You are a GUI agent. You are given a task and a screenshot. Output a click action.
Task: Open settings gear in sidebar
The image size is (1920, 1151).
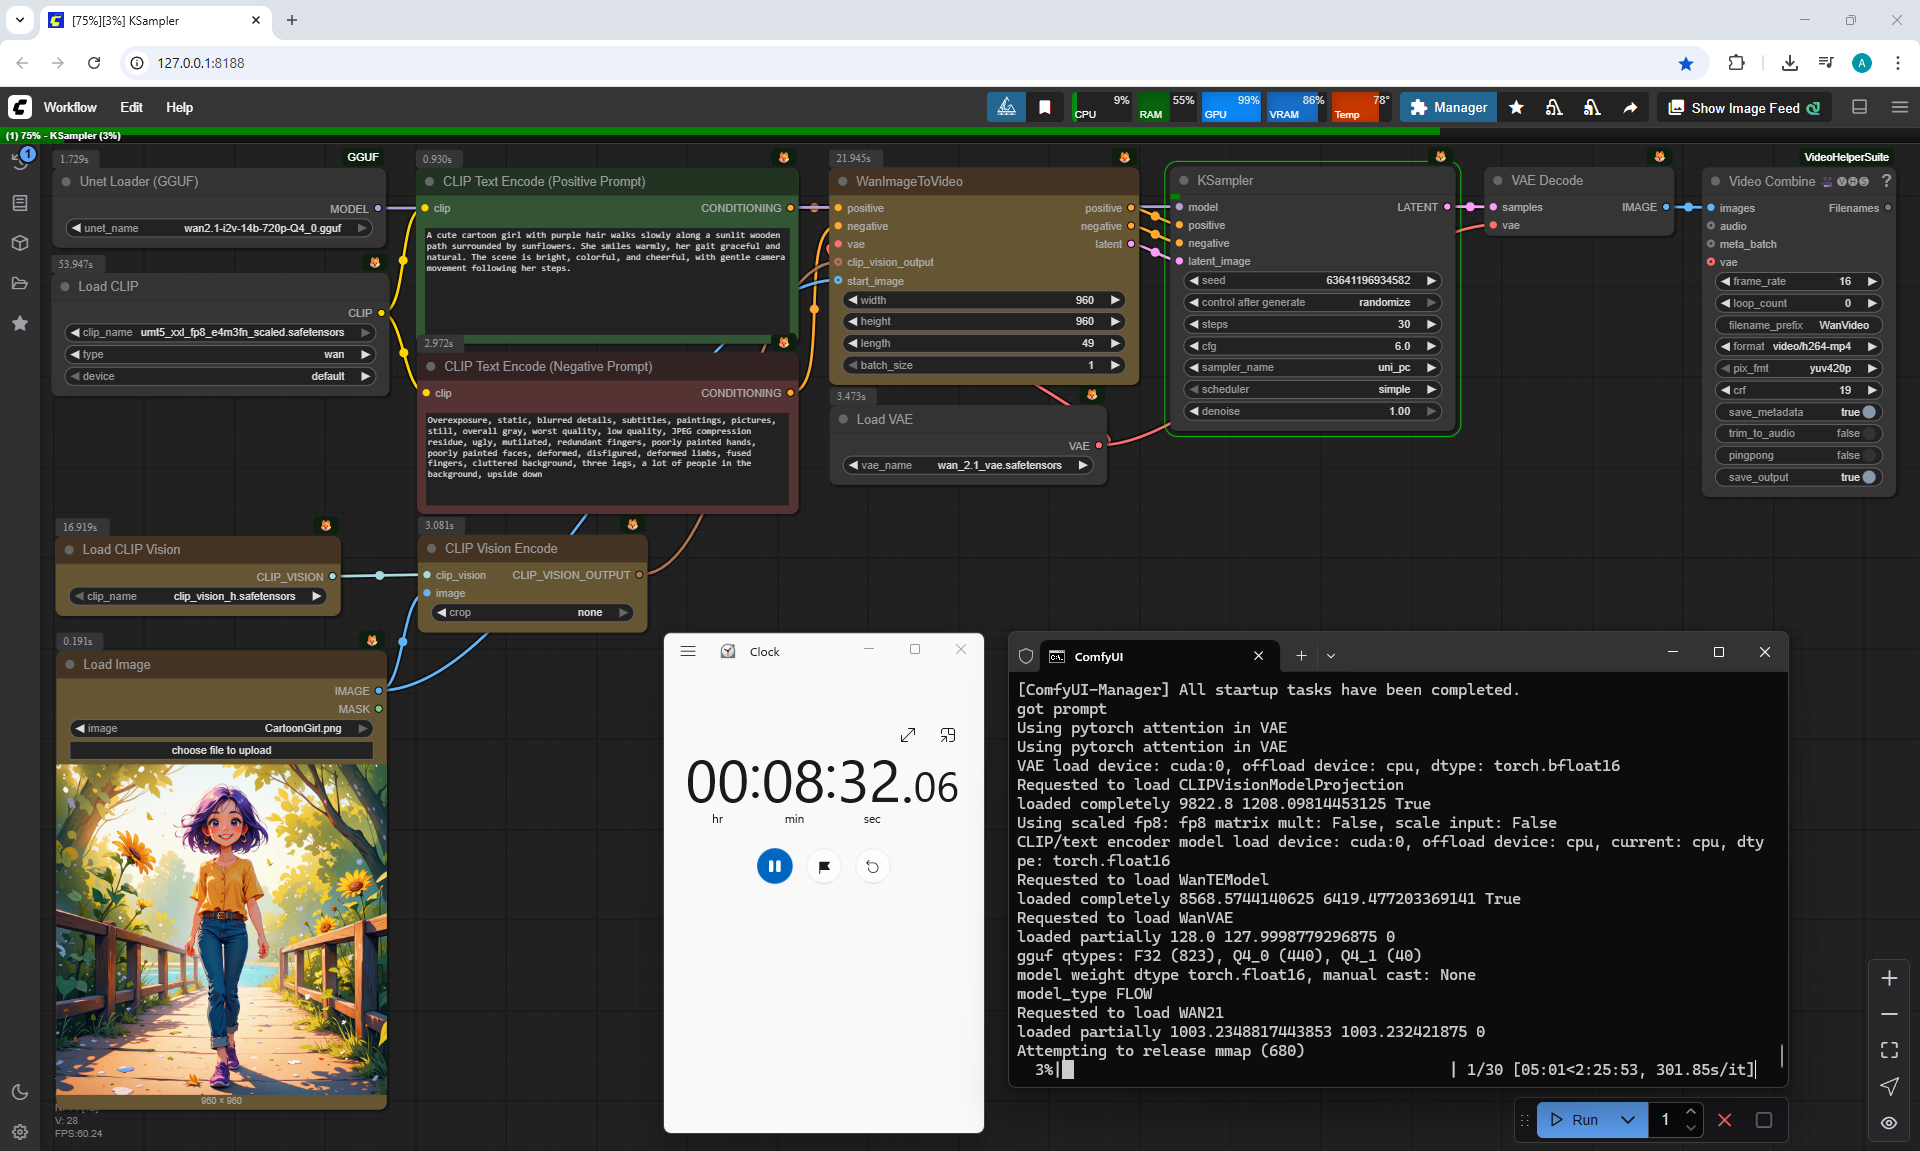pos(20,1132)
